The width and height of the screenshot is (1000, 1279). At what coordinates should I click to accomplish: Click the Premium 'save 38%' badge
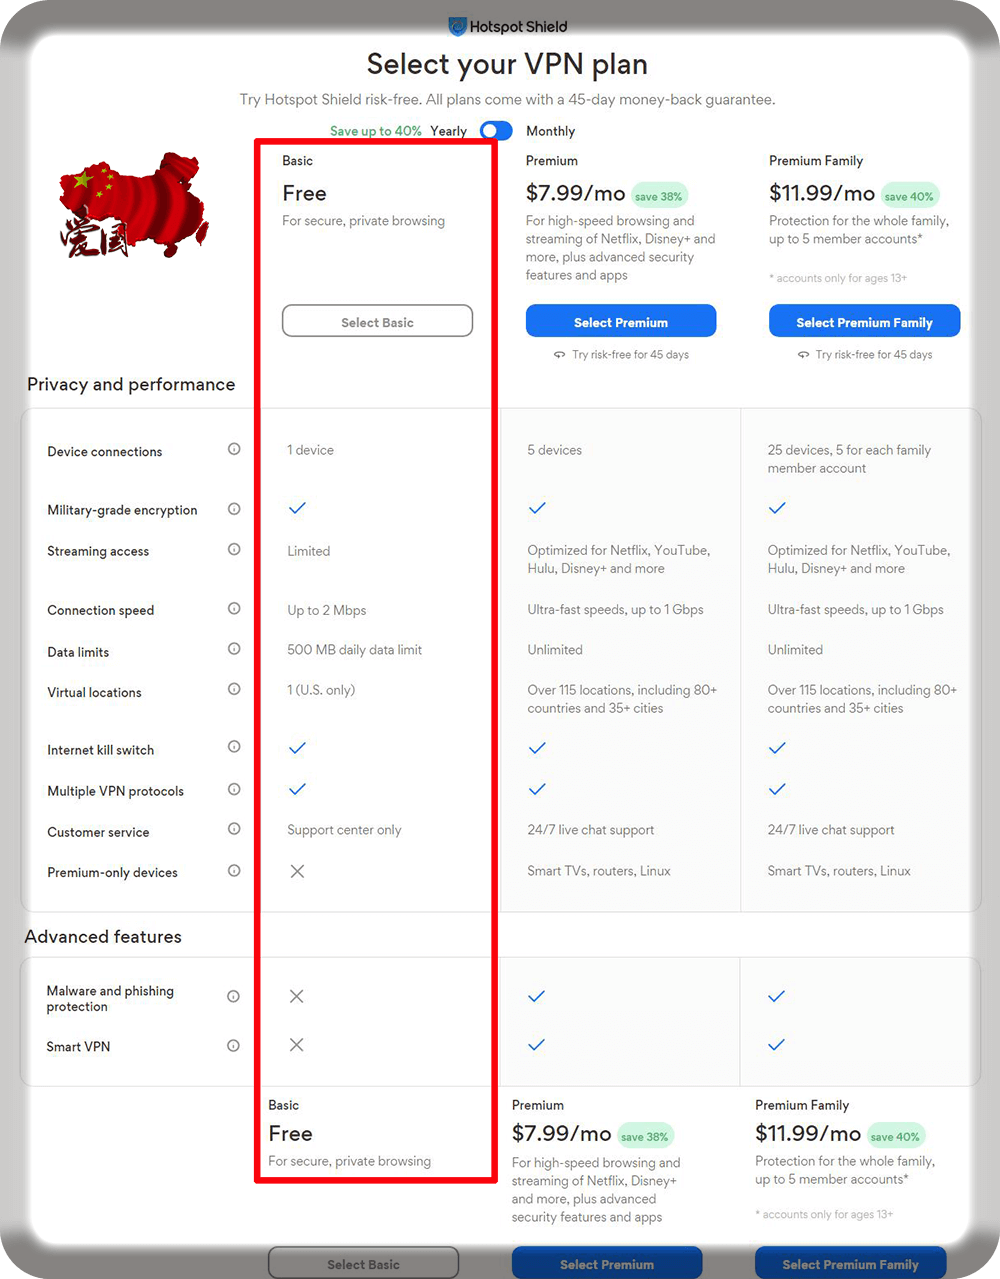pyautogui.click(x=659, y=197)
